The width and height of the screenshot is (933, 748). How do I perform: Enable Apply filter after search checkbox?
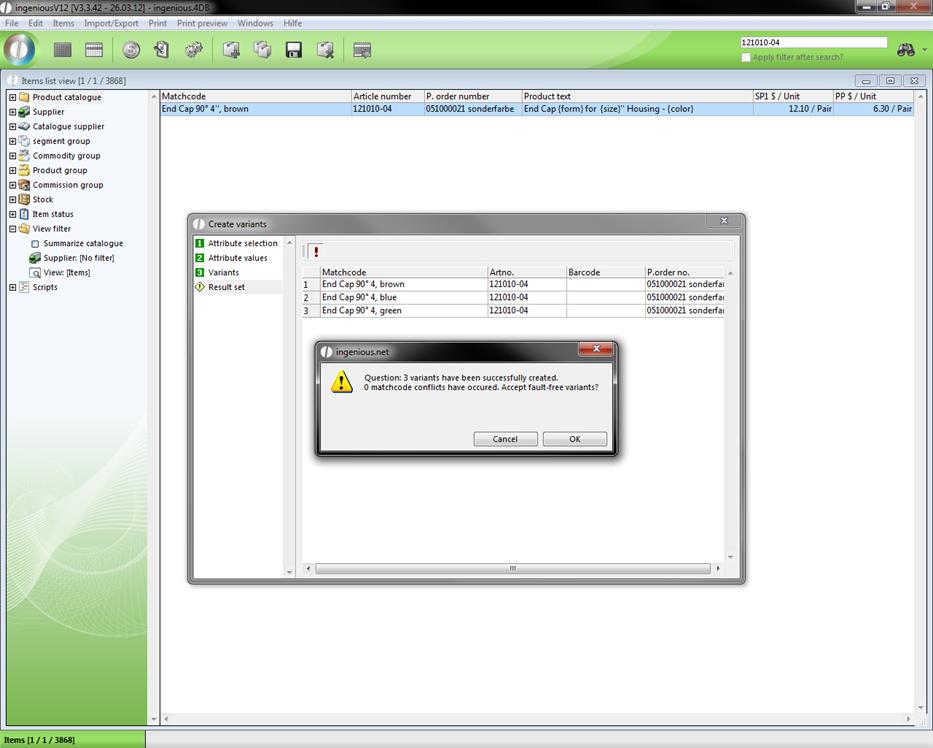point(746,57)
